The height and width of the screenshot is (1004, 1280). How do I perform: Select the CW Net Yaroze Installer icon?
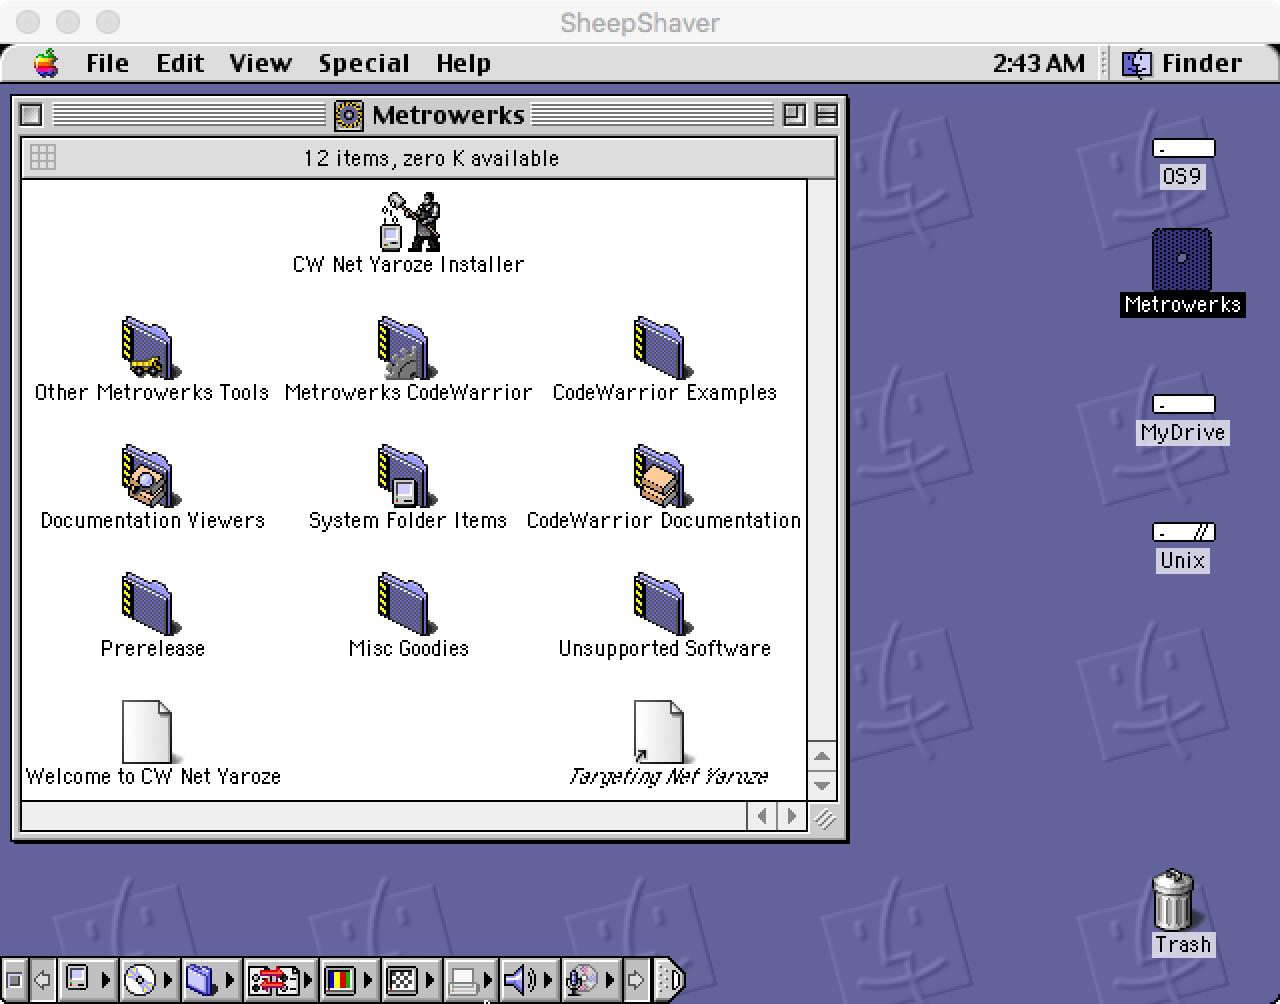tap(409, 222)
